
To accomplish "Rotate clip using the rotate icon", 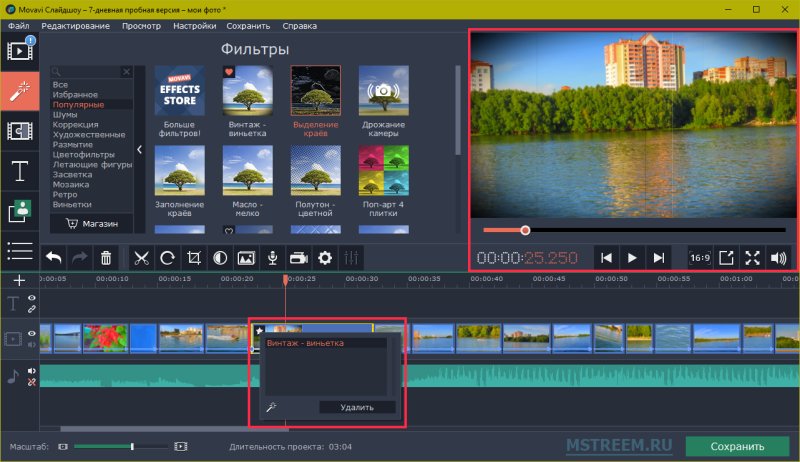I will pyautogui.click(x=167, y=257).
